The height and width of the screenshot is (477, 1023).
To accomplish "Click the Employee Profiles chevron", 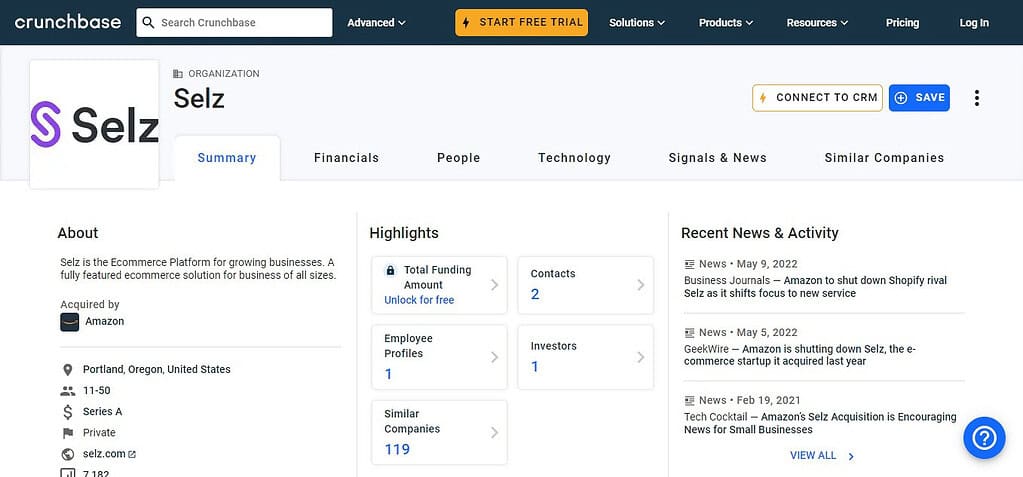I will (x=495, y=357).
